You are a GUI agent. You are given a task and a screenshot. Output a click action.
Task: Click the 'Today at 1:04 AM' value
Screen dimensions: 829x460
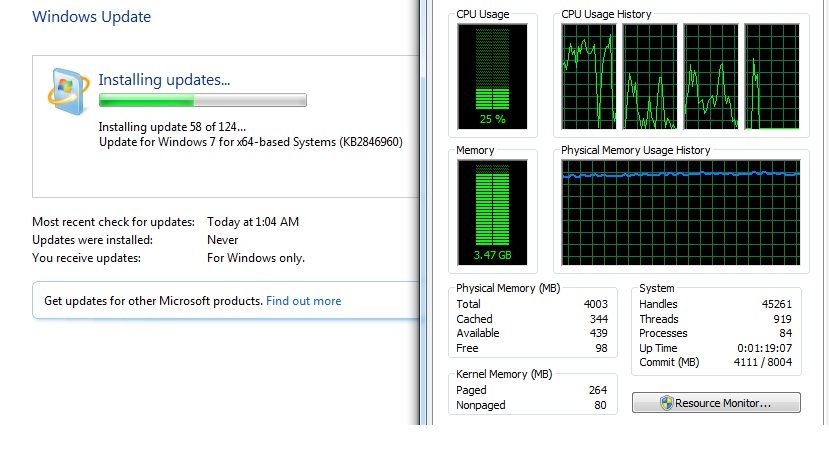pyautogui.click(x=253, y=222)
